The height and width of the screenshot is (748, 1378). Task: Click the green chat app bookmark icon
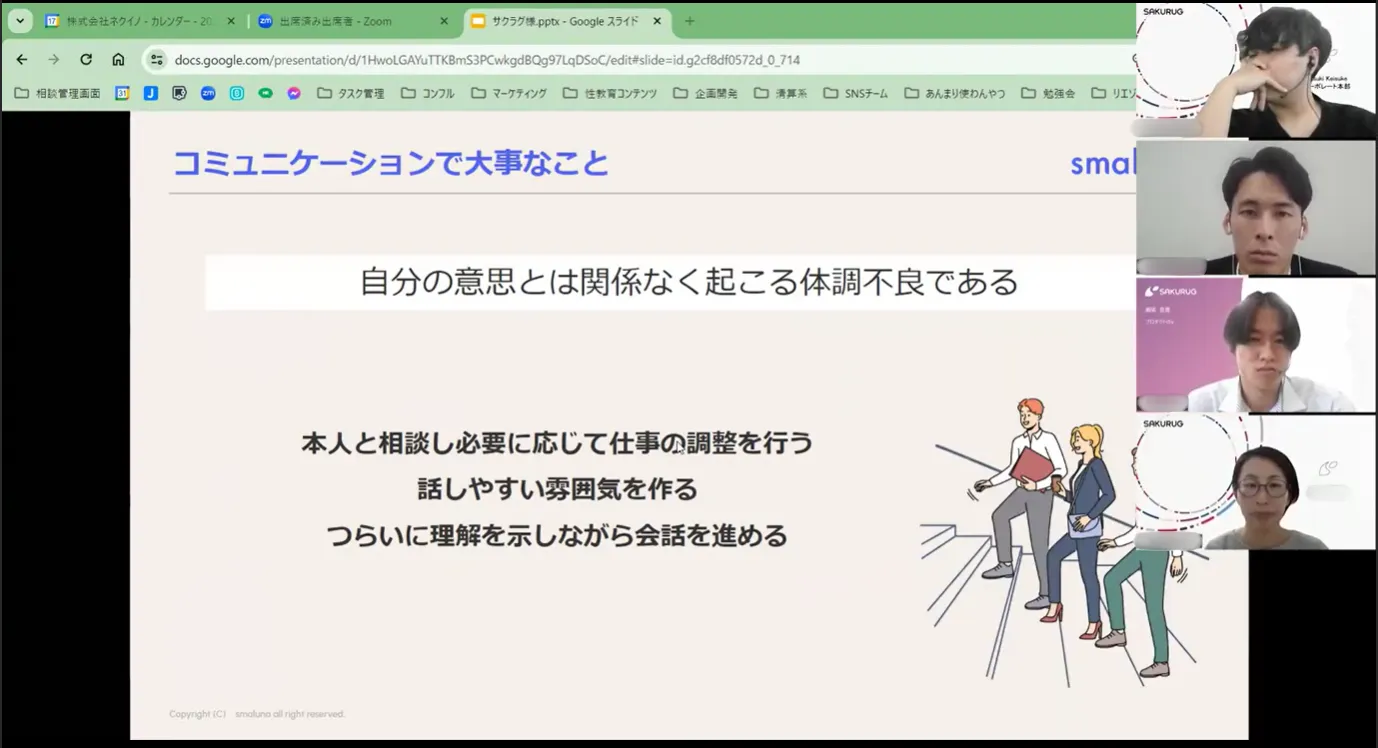click(263, 92)
